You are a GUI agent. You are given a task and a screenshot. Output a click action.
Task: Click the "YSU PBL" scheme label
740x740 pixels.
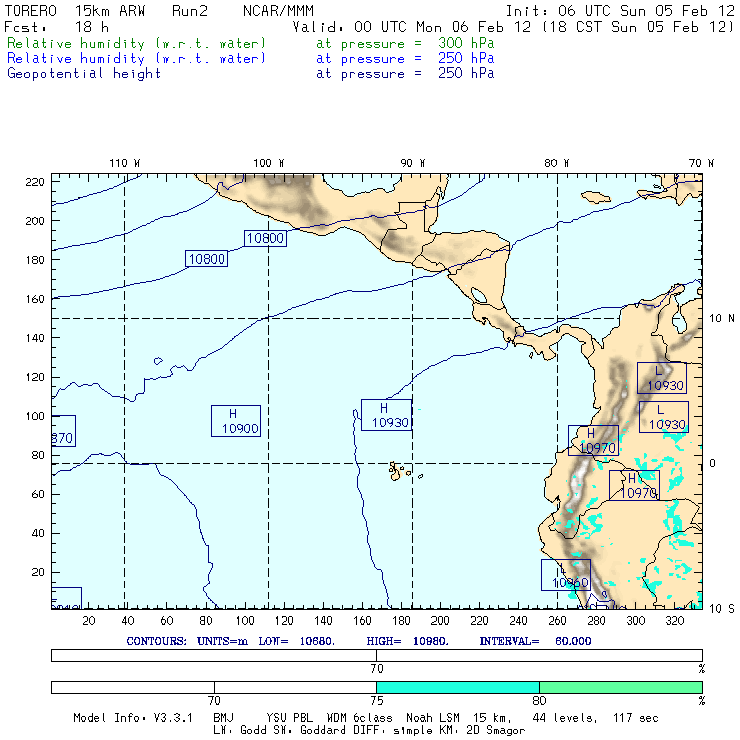pyautogui.click(x=289, y=718)
